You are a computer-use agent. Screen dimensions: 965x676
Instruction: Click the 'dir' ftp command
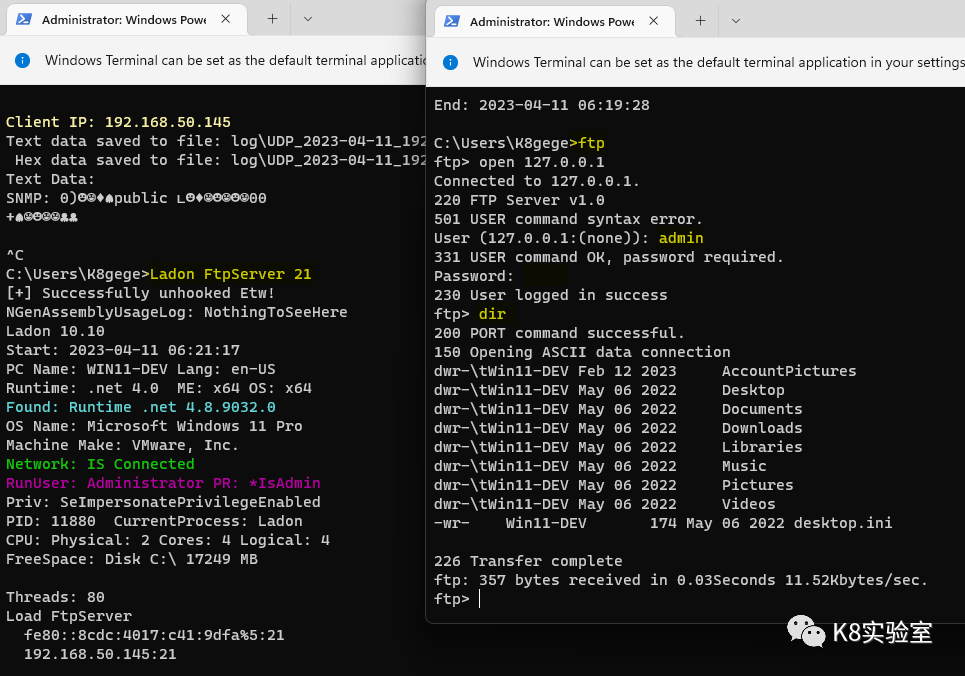pyautogui.click(x=492, y=314)
